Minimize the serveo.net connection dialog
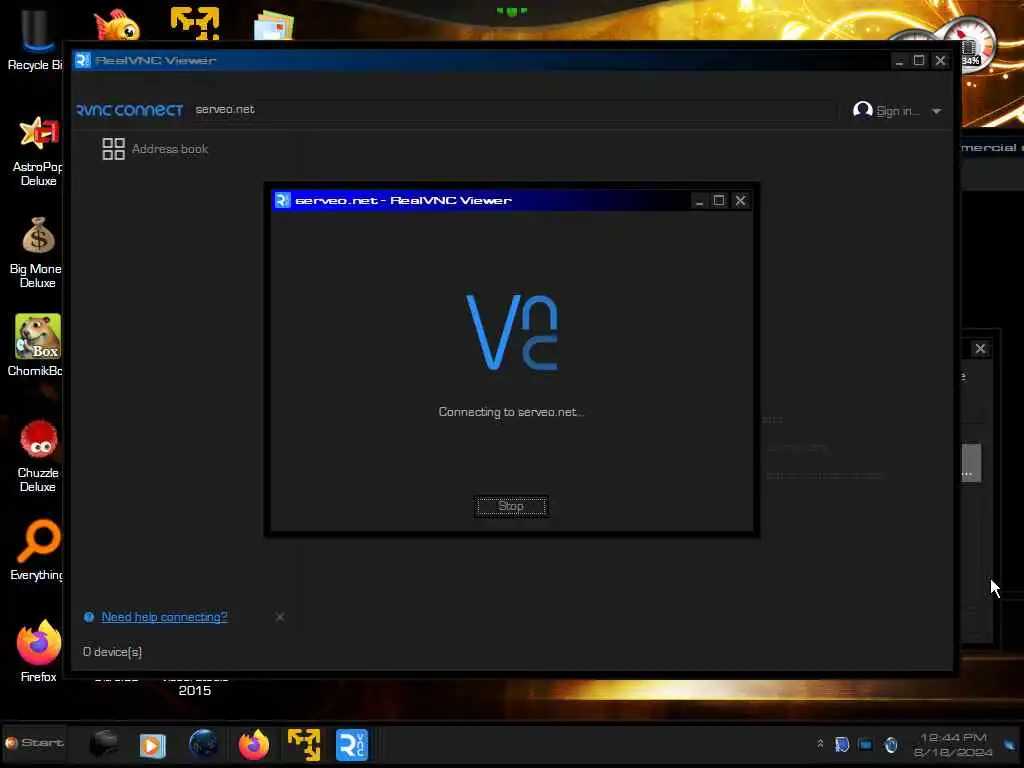 699,200
